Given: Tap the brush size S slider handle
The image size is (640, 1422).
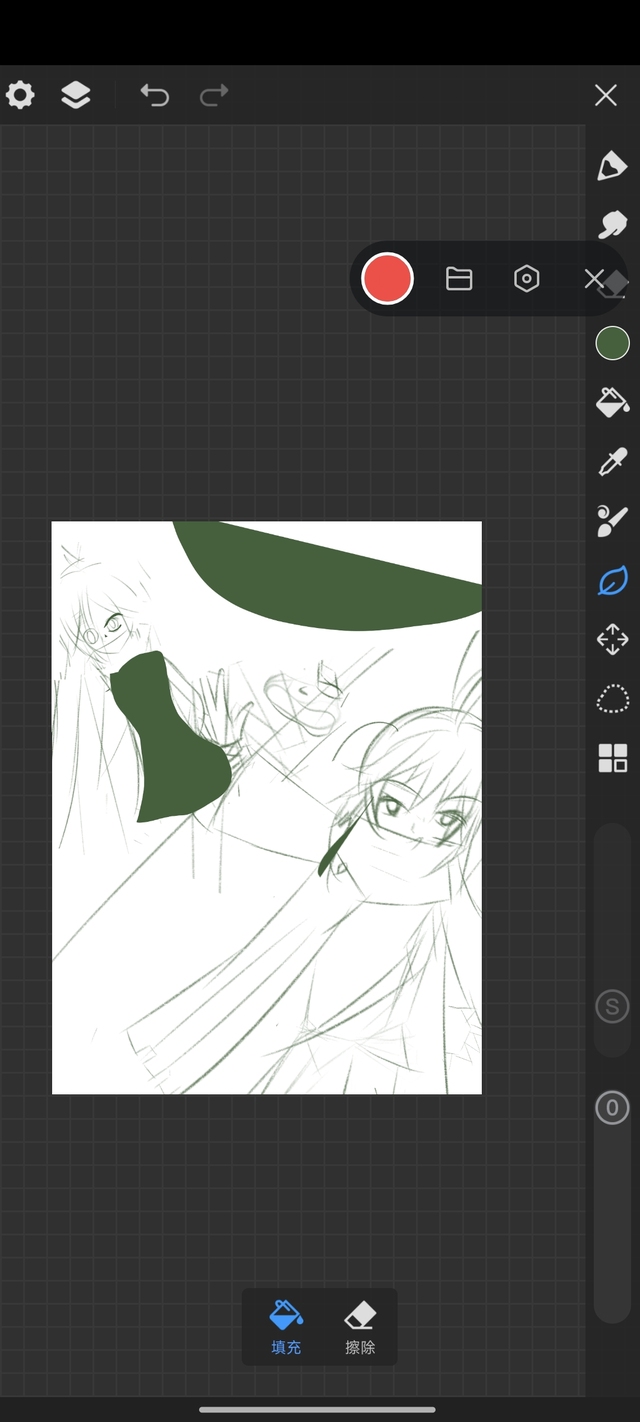Looking at the screenshot, I should [612, 1006].
